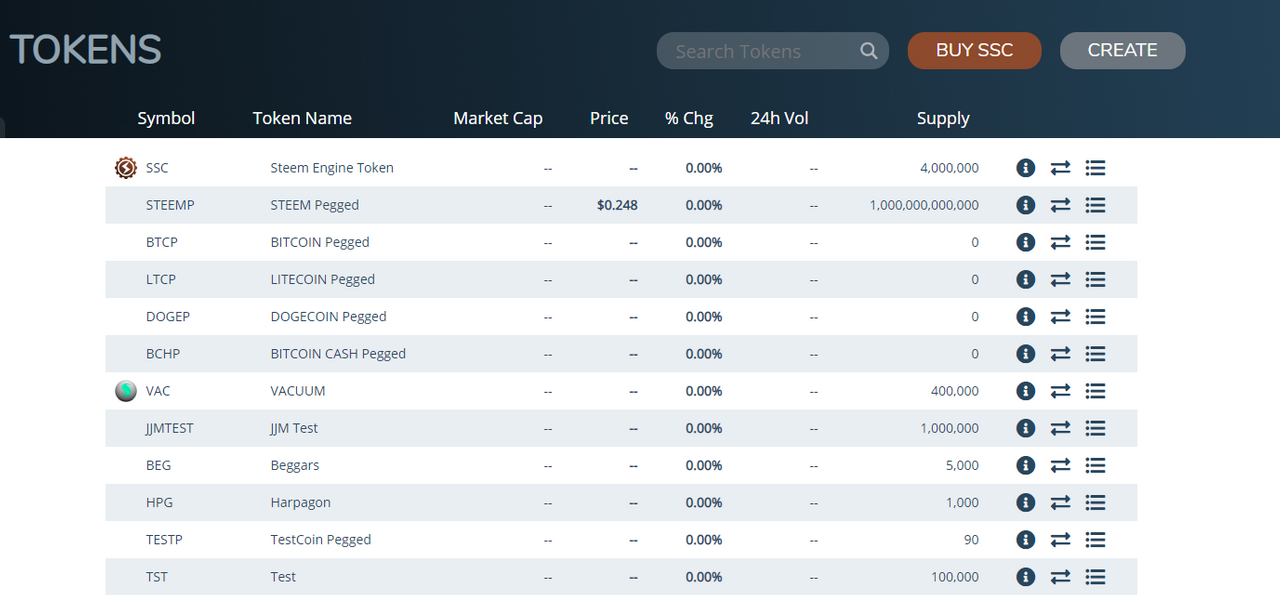
Task: Click the JJMTEST symbol
Action: [169, 428]
